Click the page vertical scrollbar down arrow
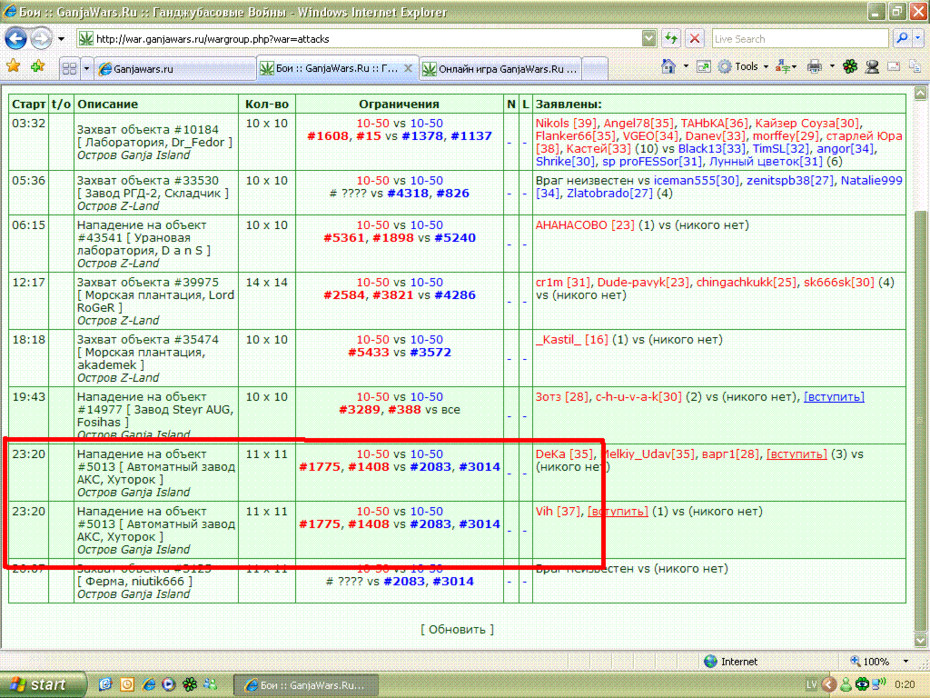The image size is (930, 698). click(921, 640)
